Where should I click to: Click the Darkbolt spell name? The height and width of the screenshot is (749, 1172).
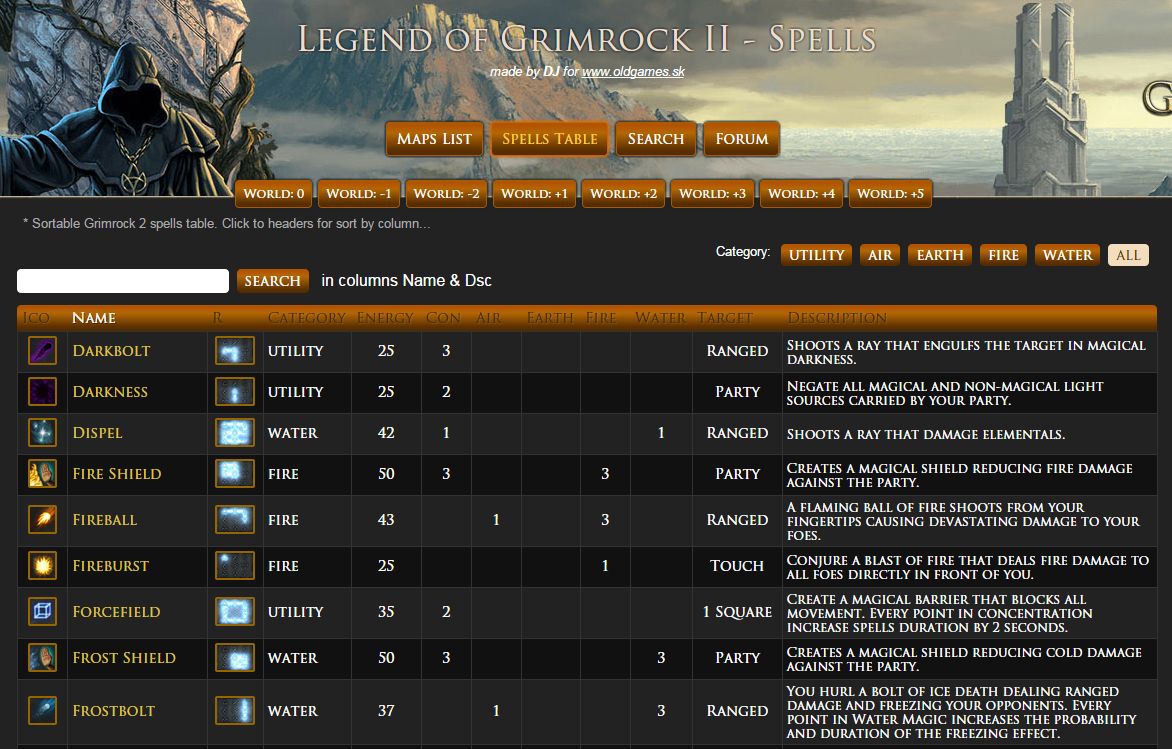(x=111, y=351)
